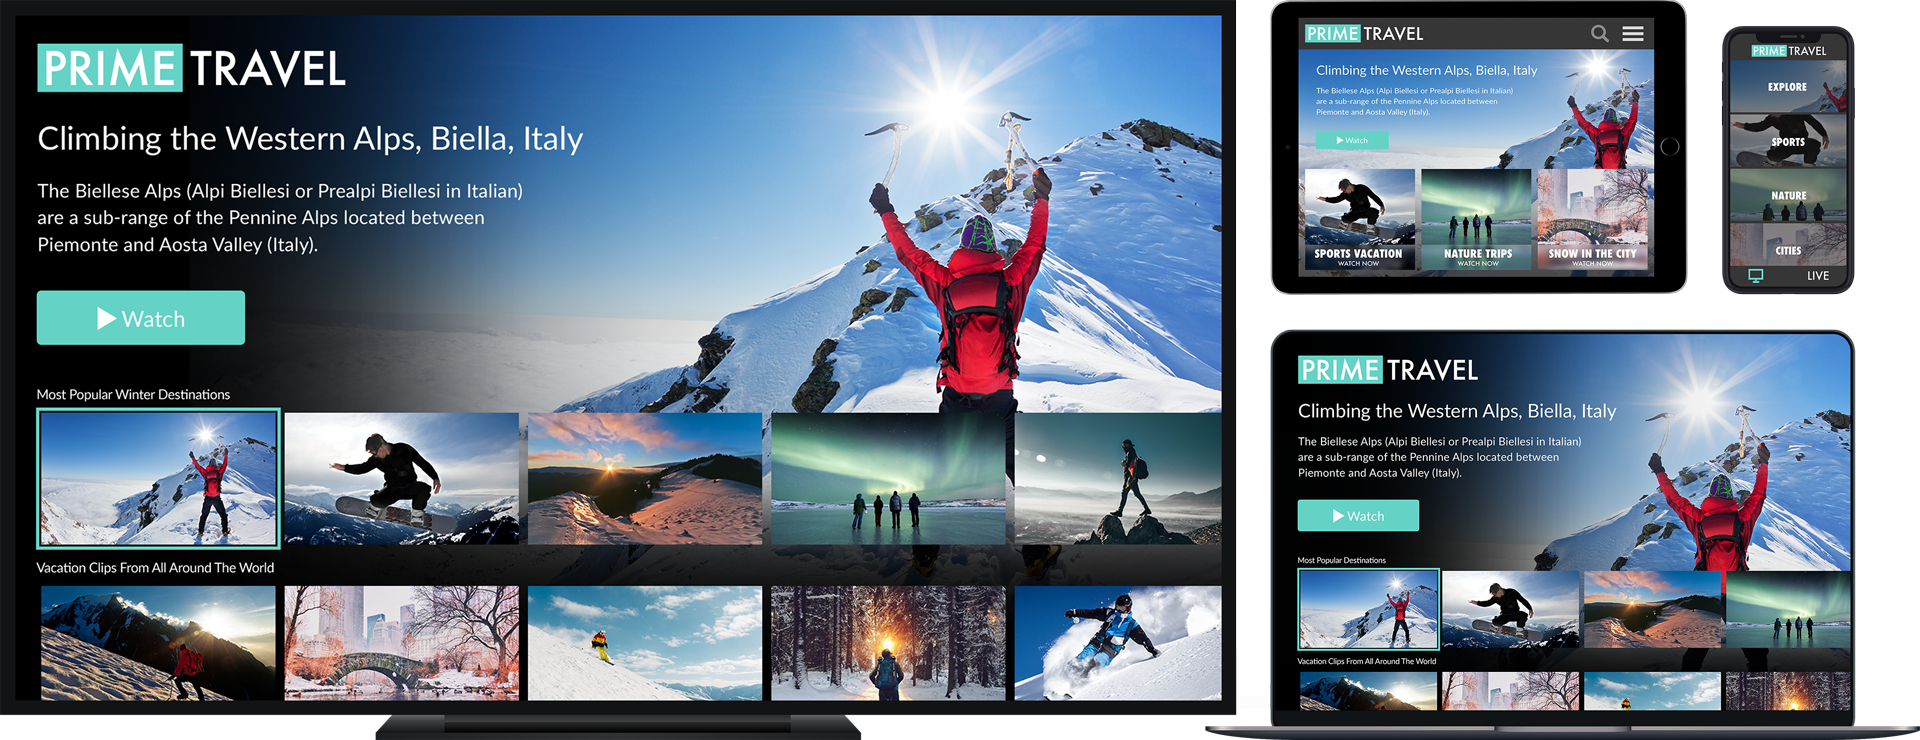This screenshot has height=740, width=1920.
Task: Open the Nature category on the phone
Action: point(1788,195)
